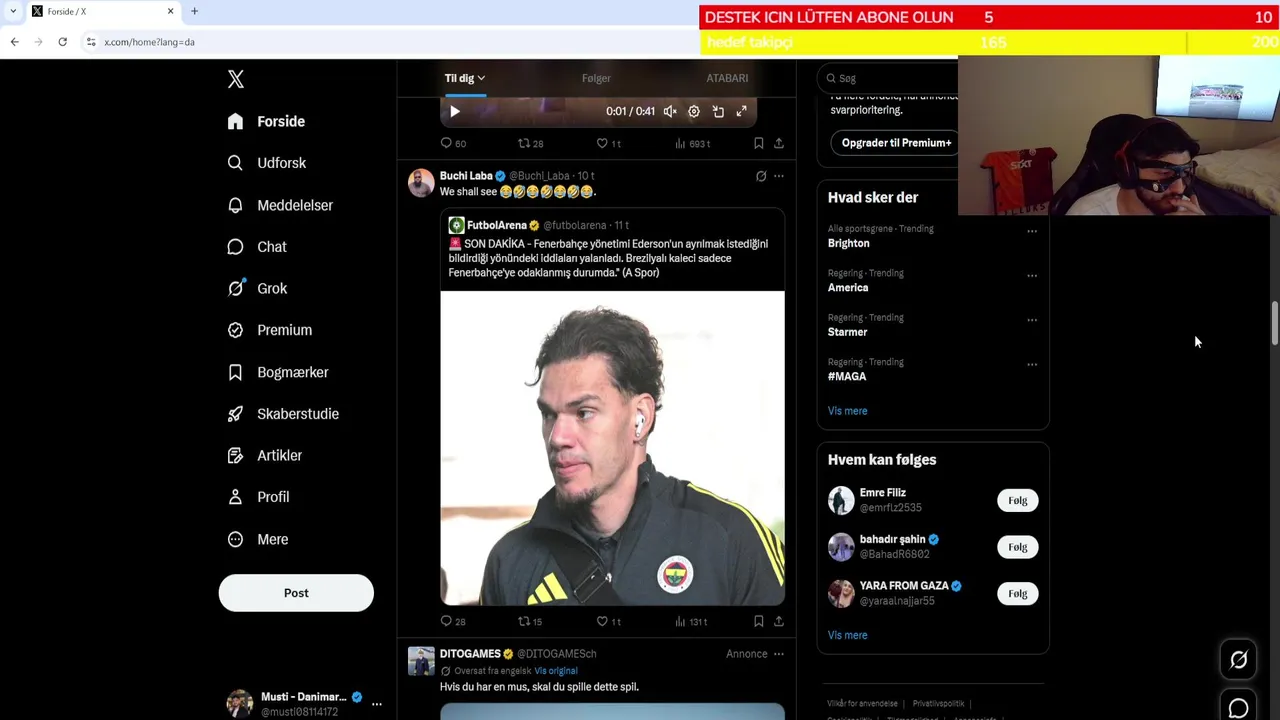Open Chat in sidebar
The width and height of the screenshot is (1280, 720).
pyautogui.click(x=257, y=247)
